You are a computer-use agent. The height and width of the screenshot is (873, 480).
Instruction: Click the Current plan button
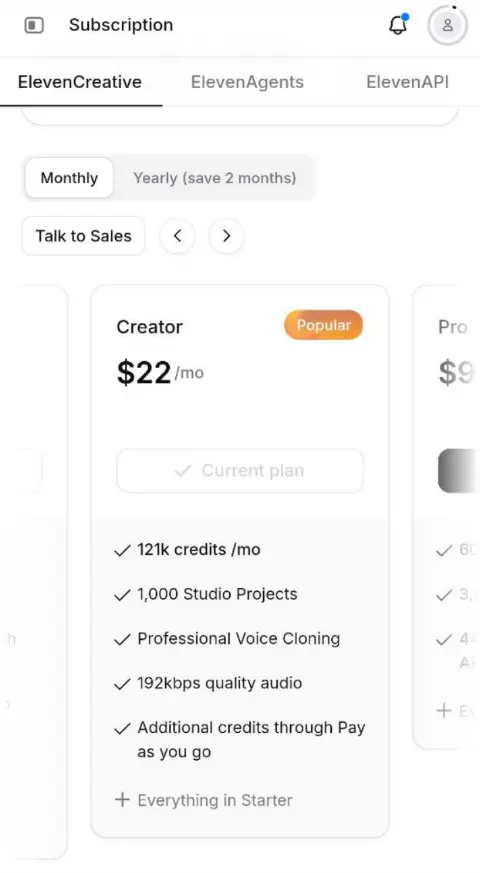coord(240,471)
